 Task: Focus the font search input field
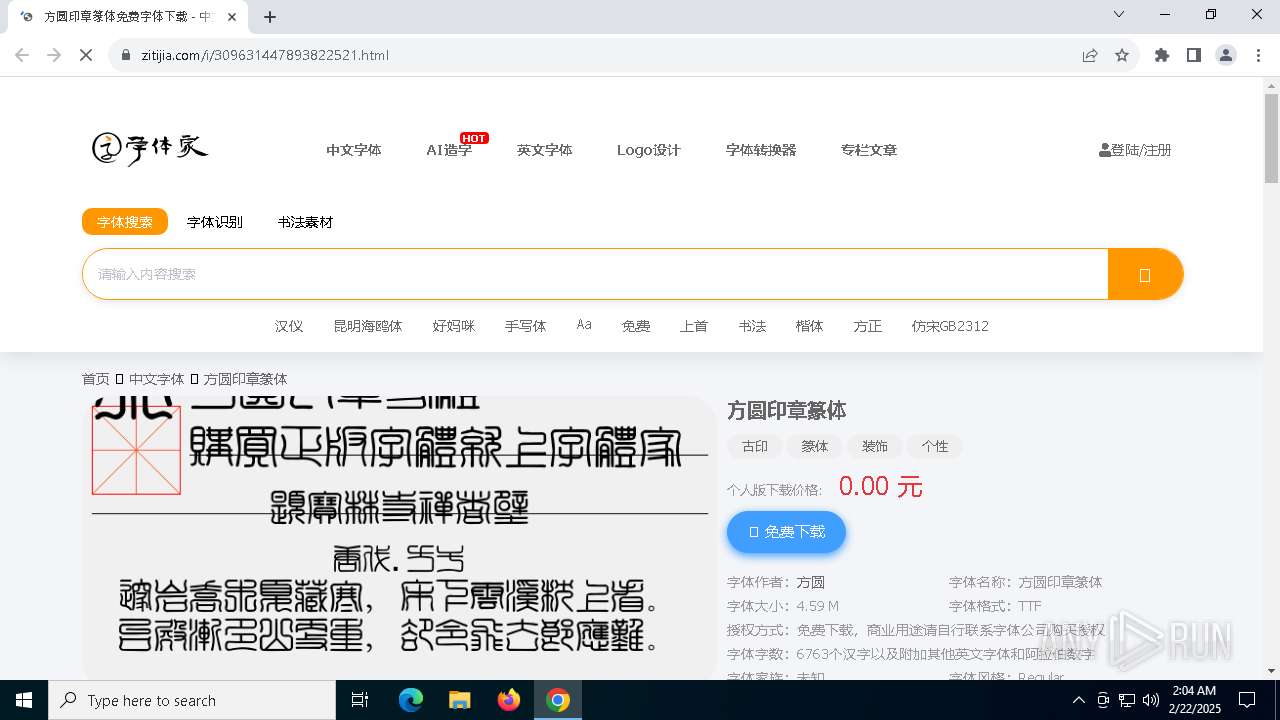[x=595, y=274]
